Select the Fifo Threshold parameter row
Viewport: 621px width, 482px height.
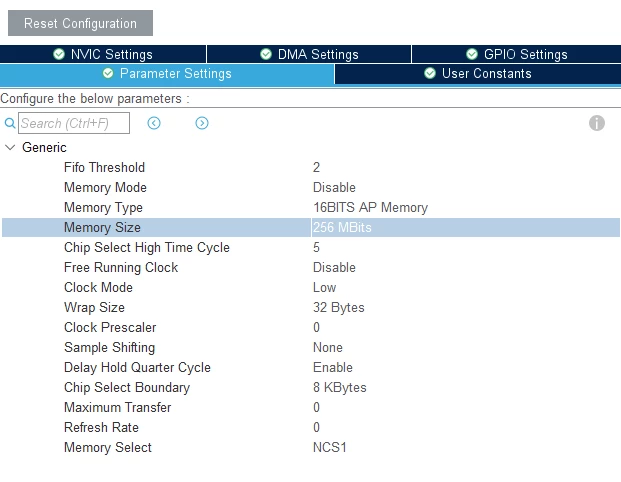310,168
